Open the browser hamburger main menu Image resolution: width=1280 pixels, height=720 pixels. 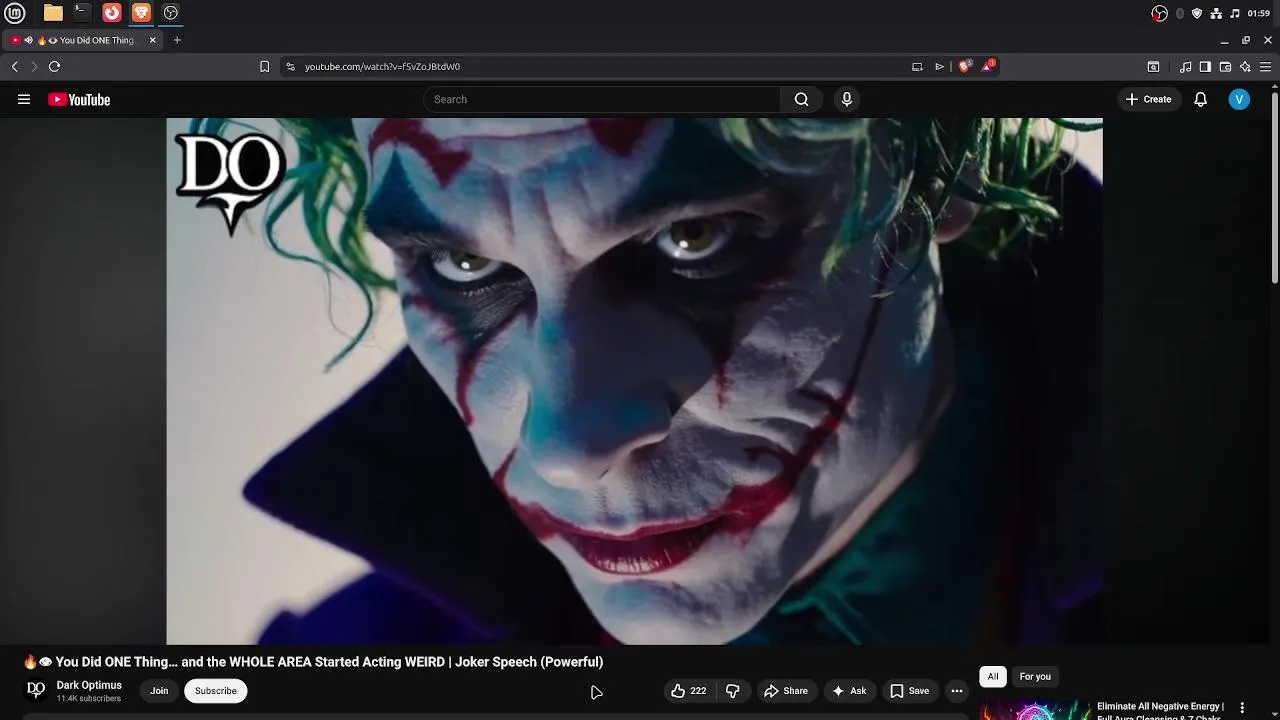(1265, 66)
